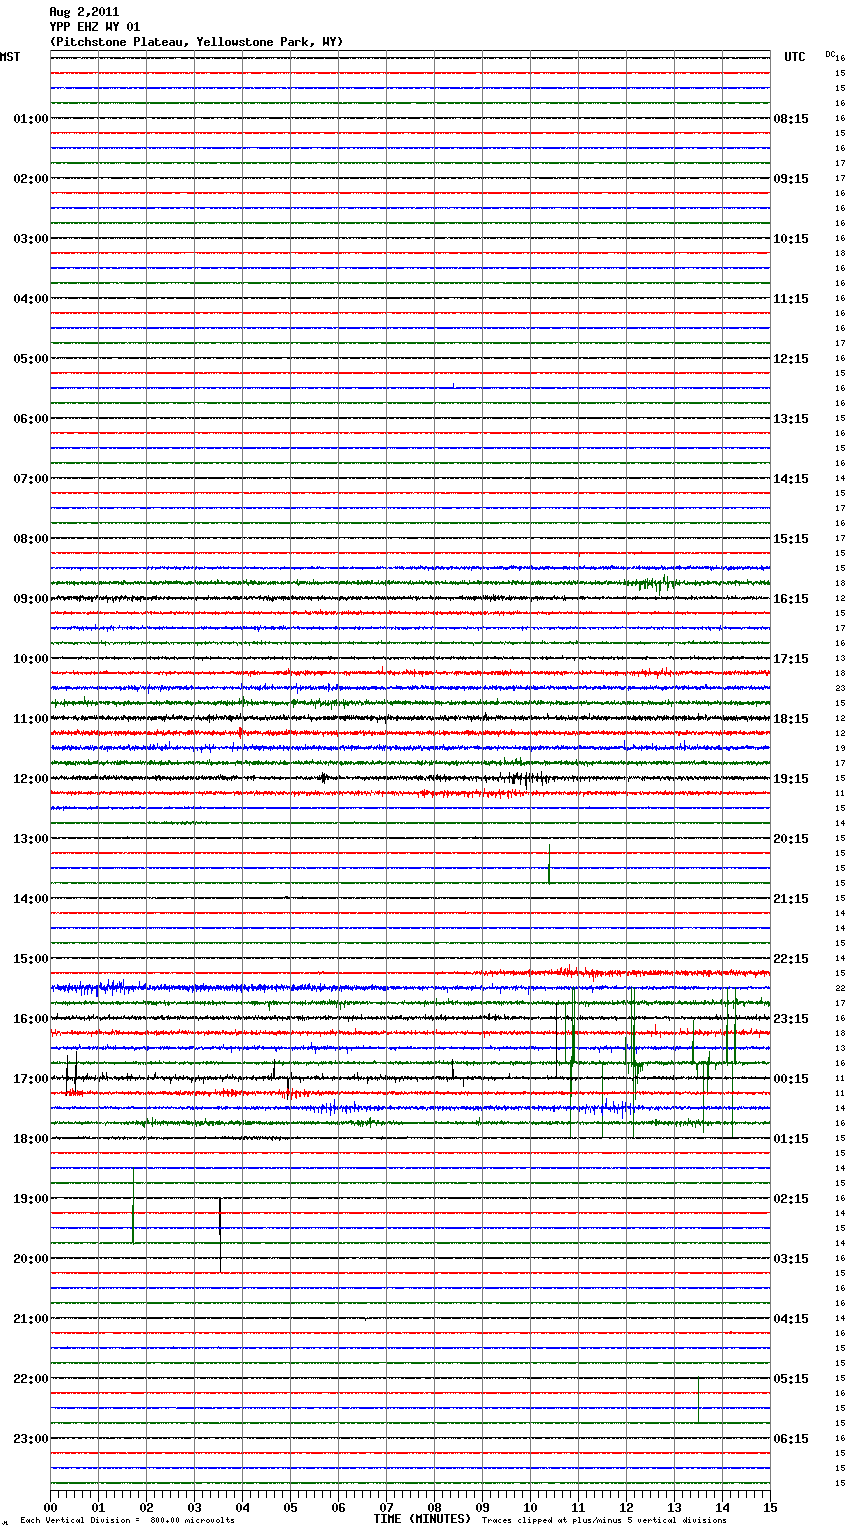The width and height of the screenshot is (850, 1534).
Task: Select the YPP EHZ WY 01 station label
Action: point(95,27)
